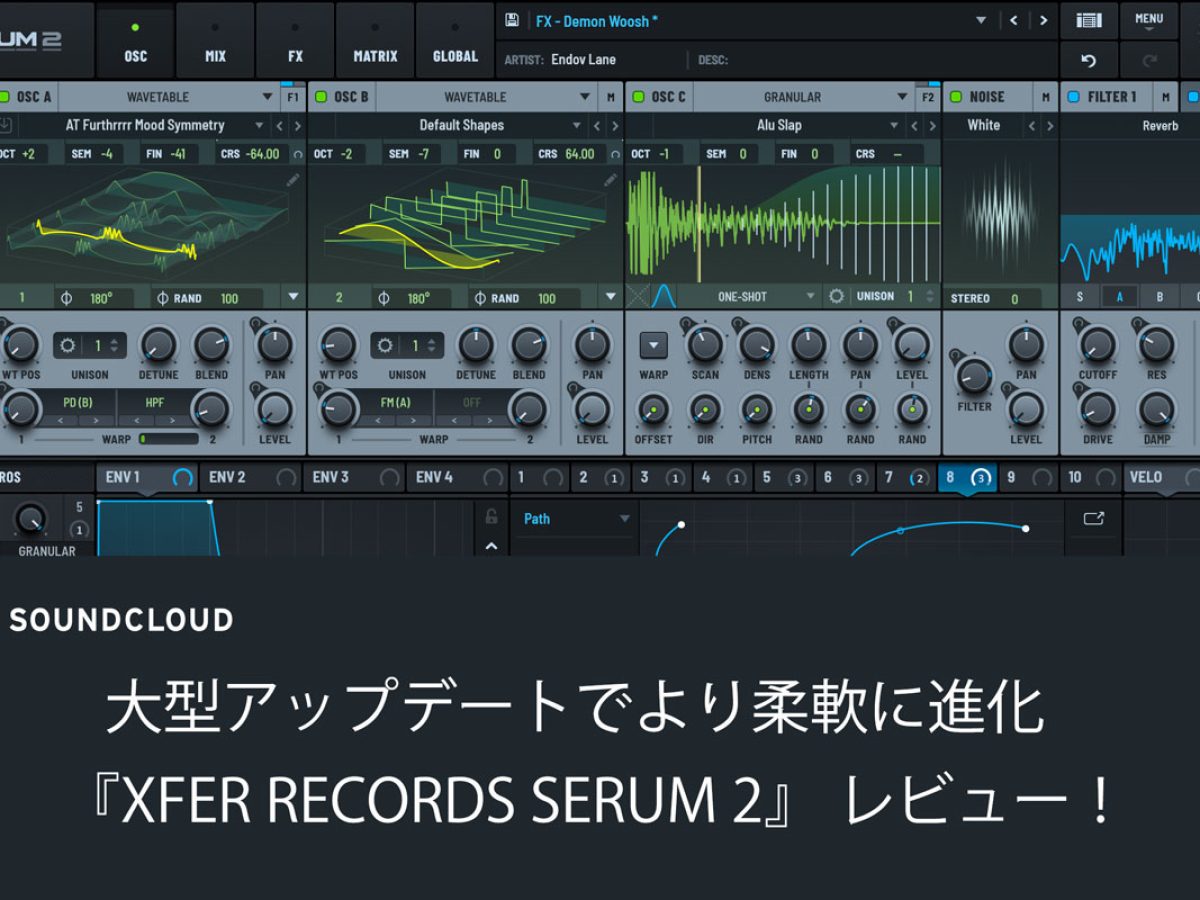Click OSC B wavetable pencil edit icon
Screen dimensions: 1200x900
[x=610, y=180]
